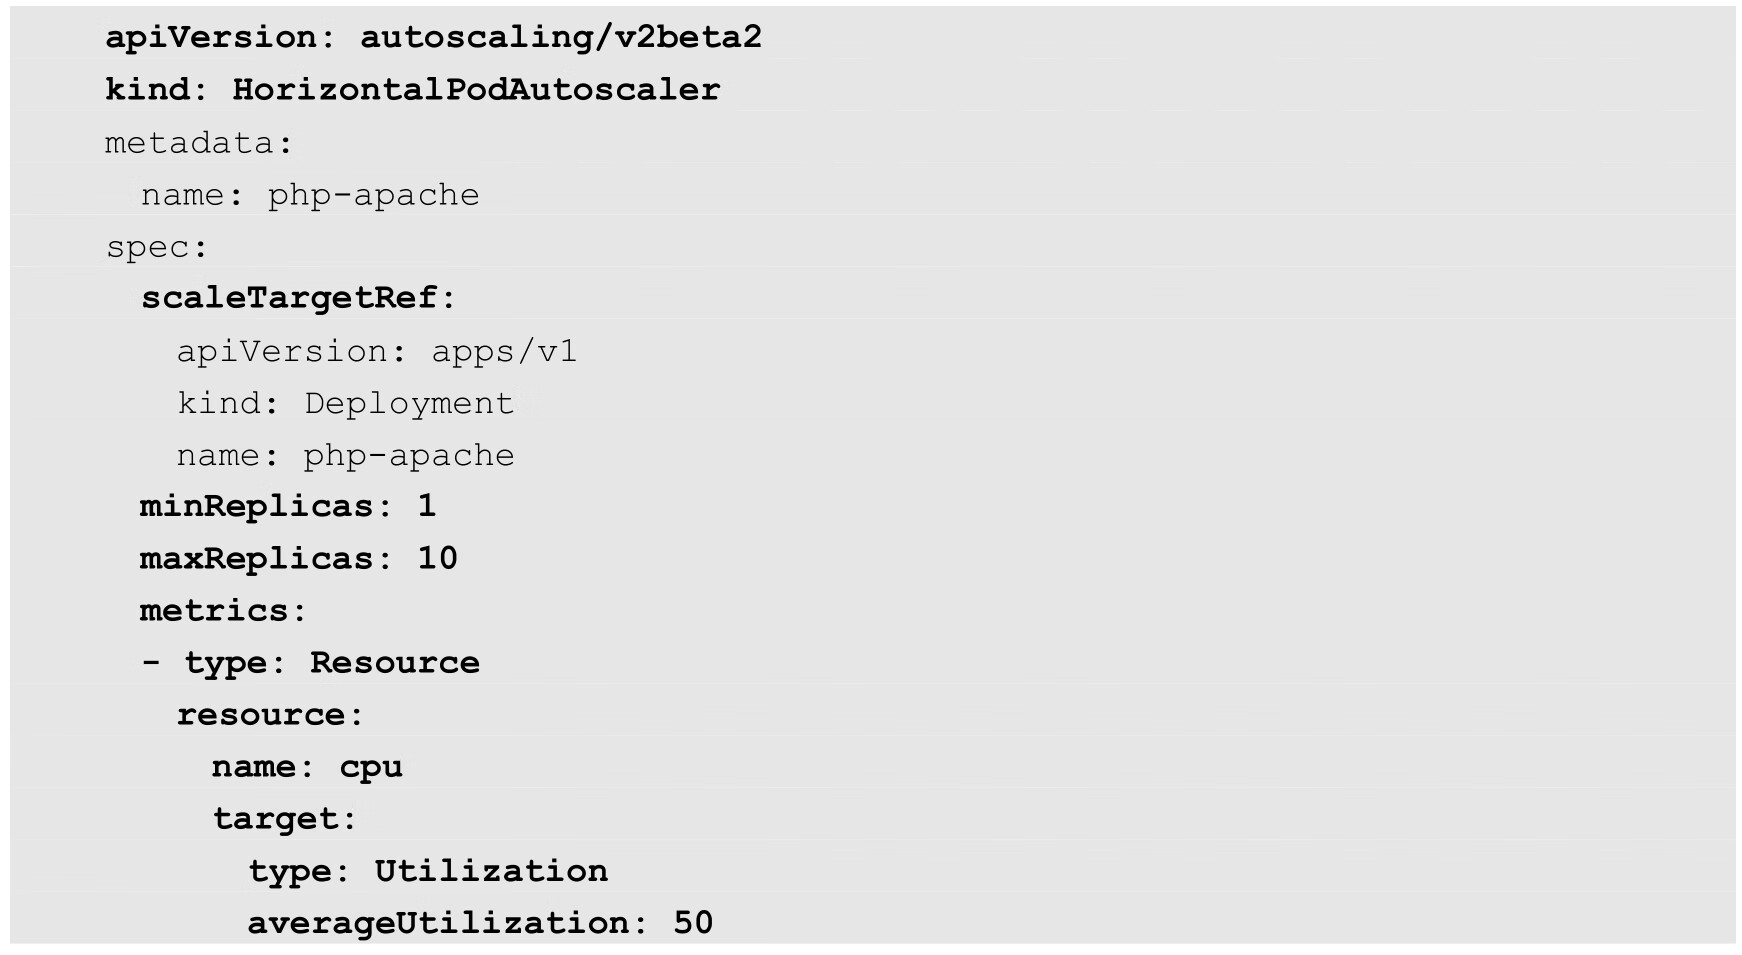Click the maxReplicas value 10

pos(437,558)
